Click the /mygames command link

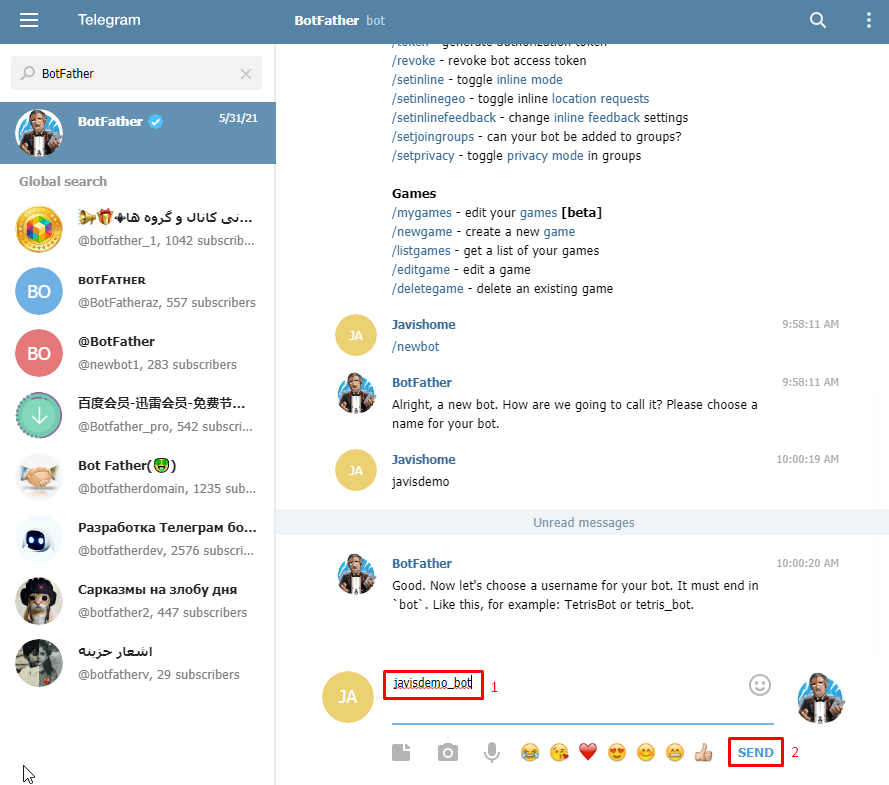pos(422,213)
